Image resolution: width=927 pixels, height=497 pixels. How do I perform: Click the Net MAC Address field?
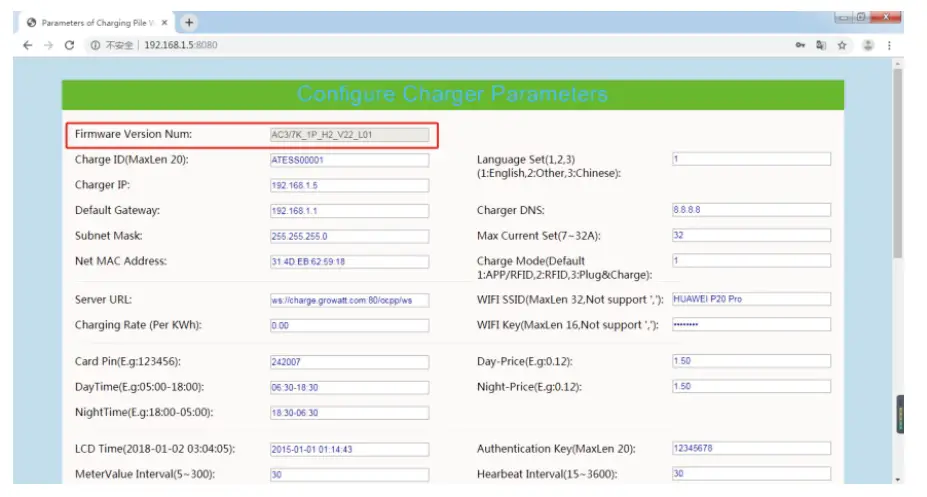click(x=349, y=262)
